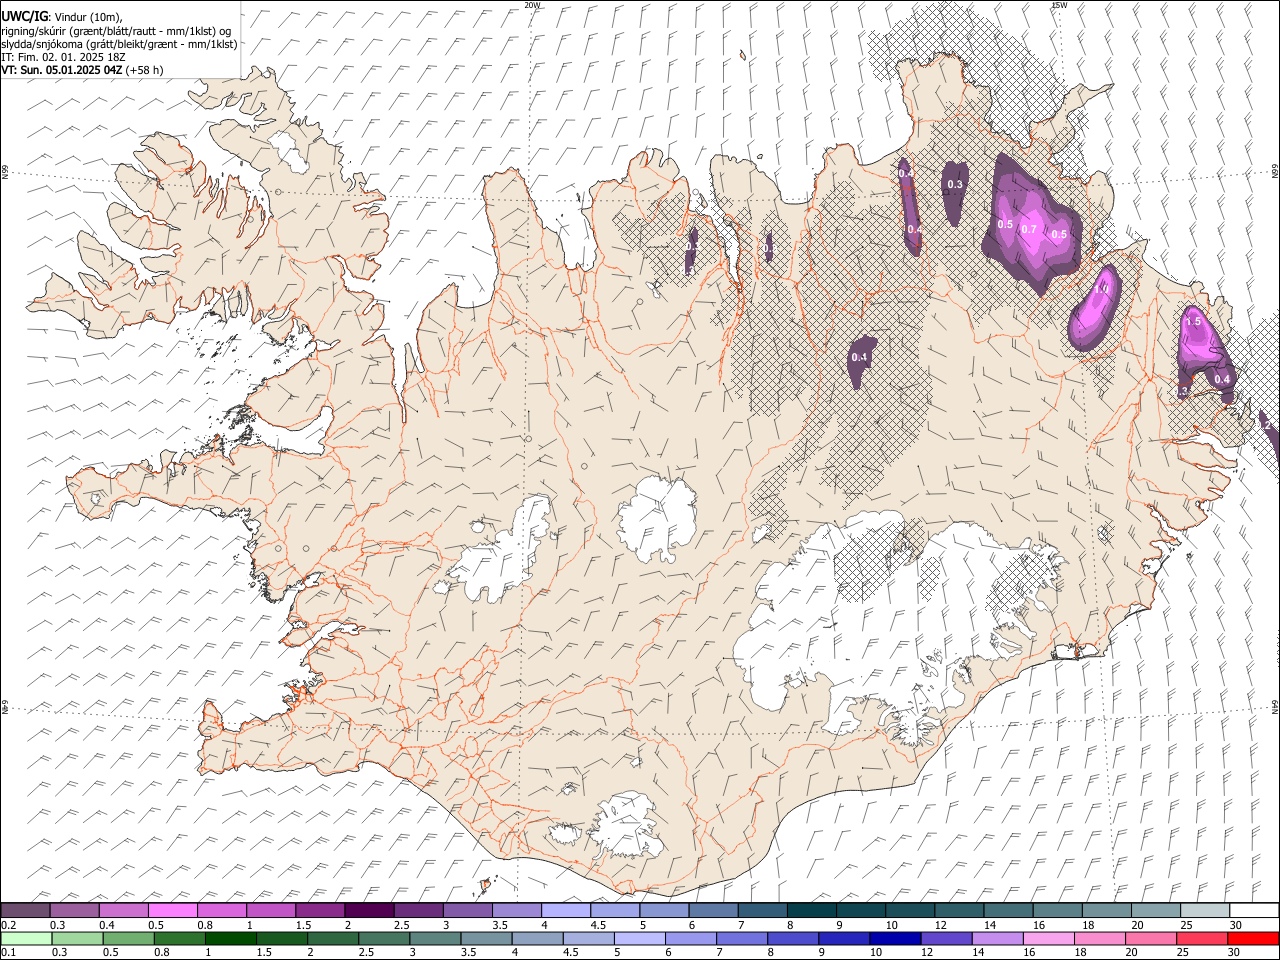
Task: Pick the 0.3 light green swatch, lower legend row
Action: click(x=77, y=938)
